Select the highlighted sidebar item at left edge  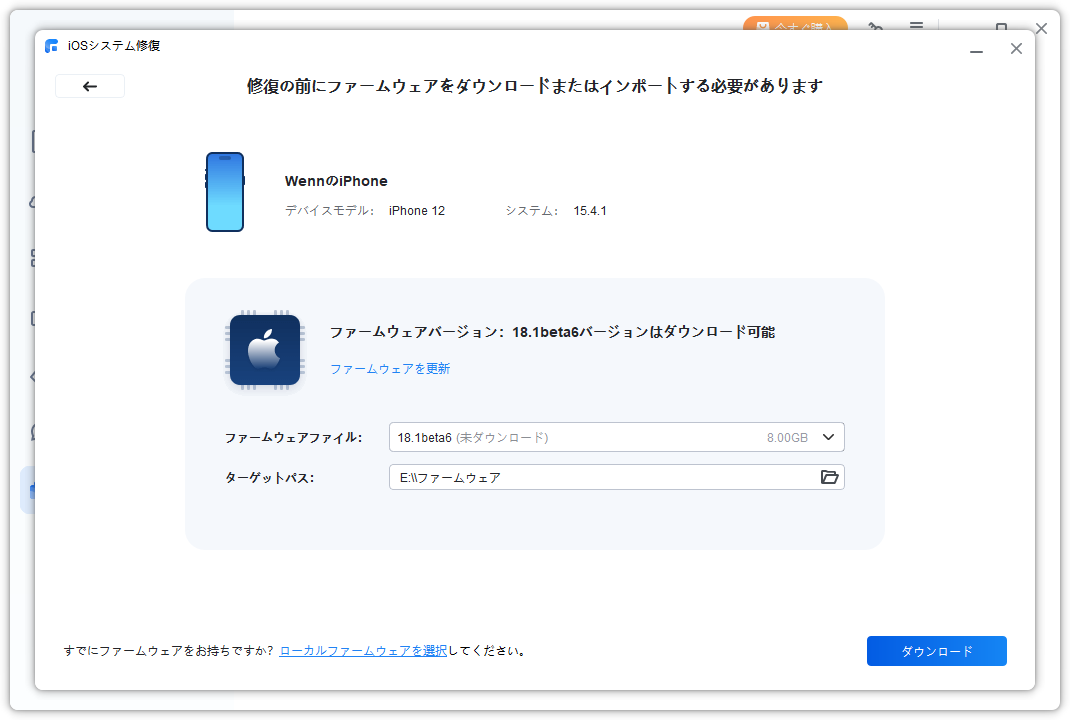click(29, 490)
